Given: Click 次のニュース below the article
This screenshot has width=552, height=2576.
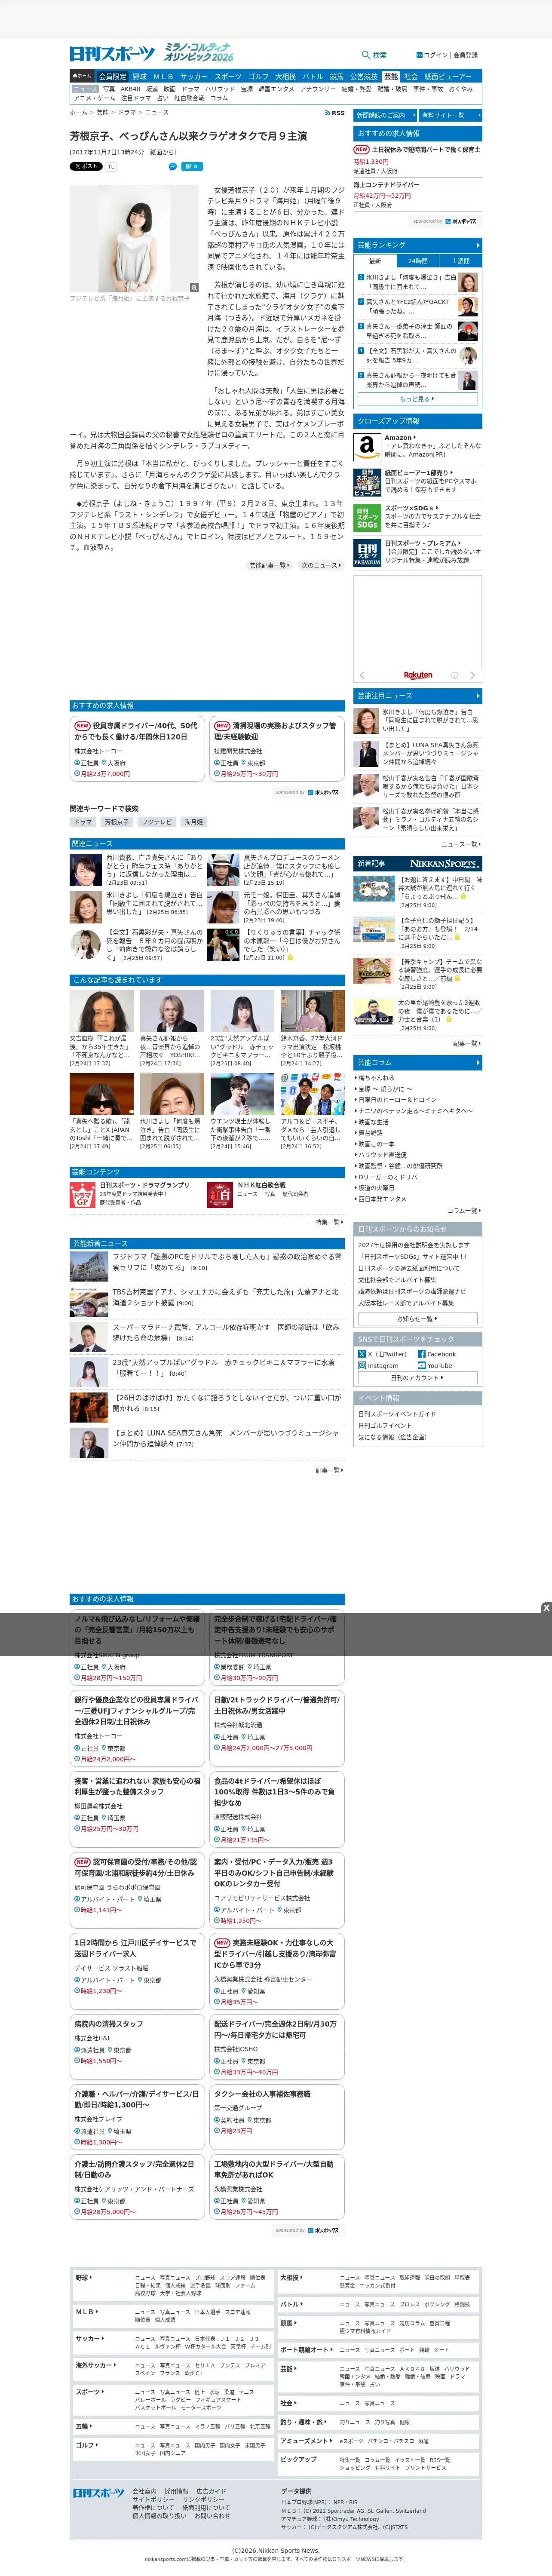Looking at the screenshot, I should 321,565.
